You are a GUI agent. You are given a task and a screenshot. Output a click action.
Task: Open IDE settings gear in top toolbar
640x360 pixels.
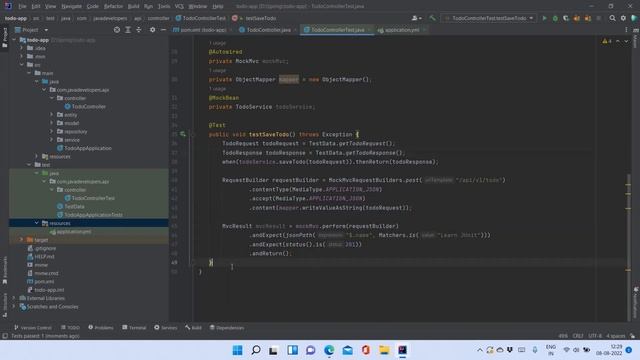[x=623, y=18]
